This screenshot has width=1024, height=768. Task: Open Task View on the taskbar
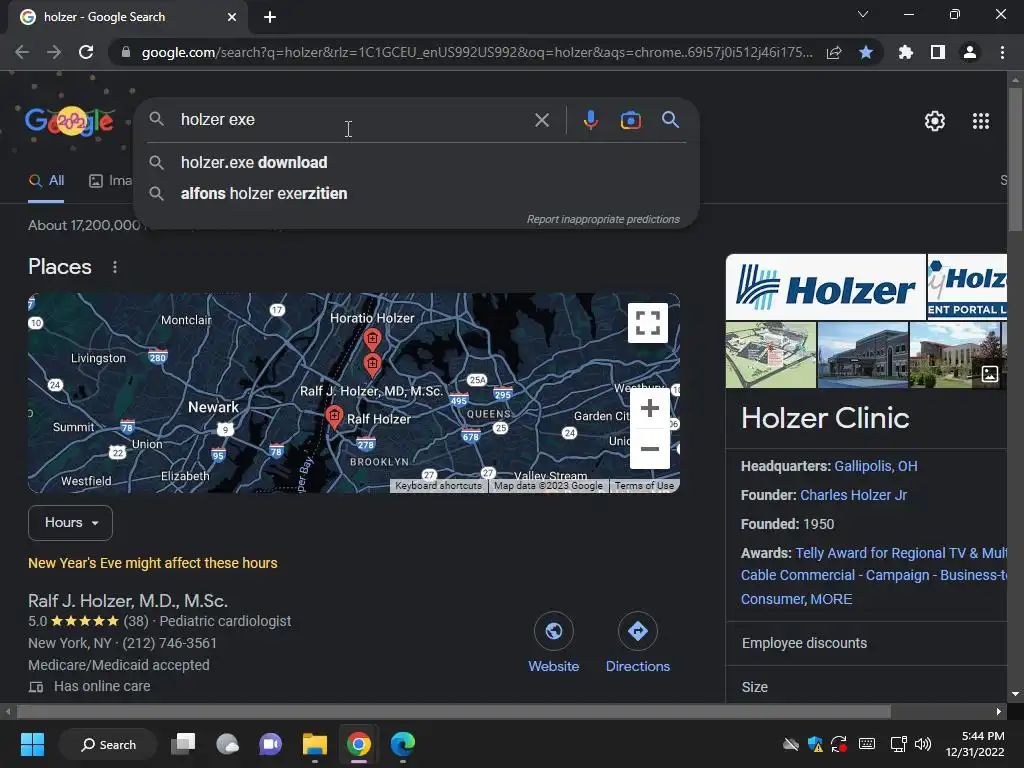pos(183,744)
